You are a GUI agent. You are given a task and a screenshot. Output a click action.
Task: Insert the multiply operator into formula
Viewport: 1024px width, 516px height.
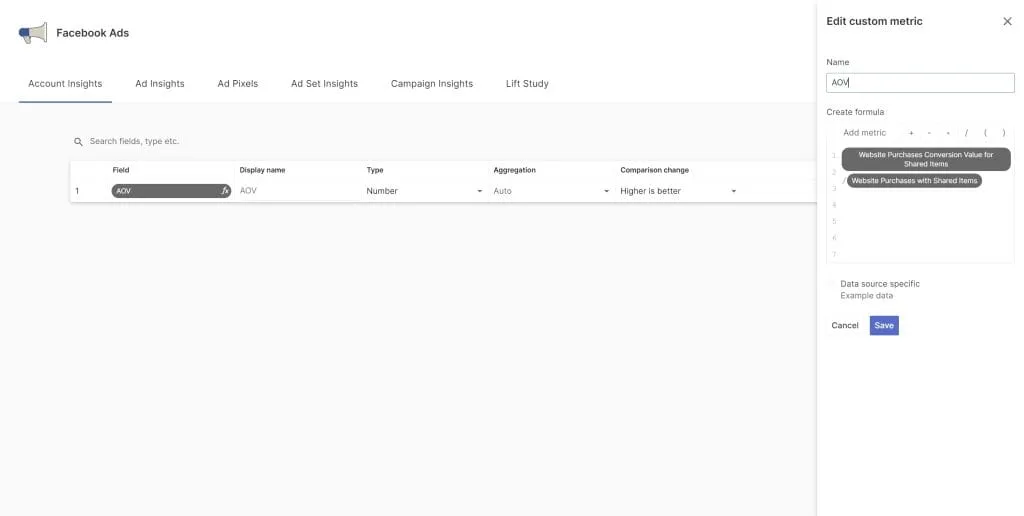point(948,133)
